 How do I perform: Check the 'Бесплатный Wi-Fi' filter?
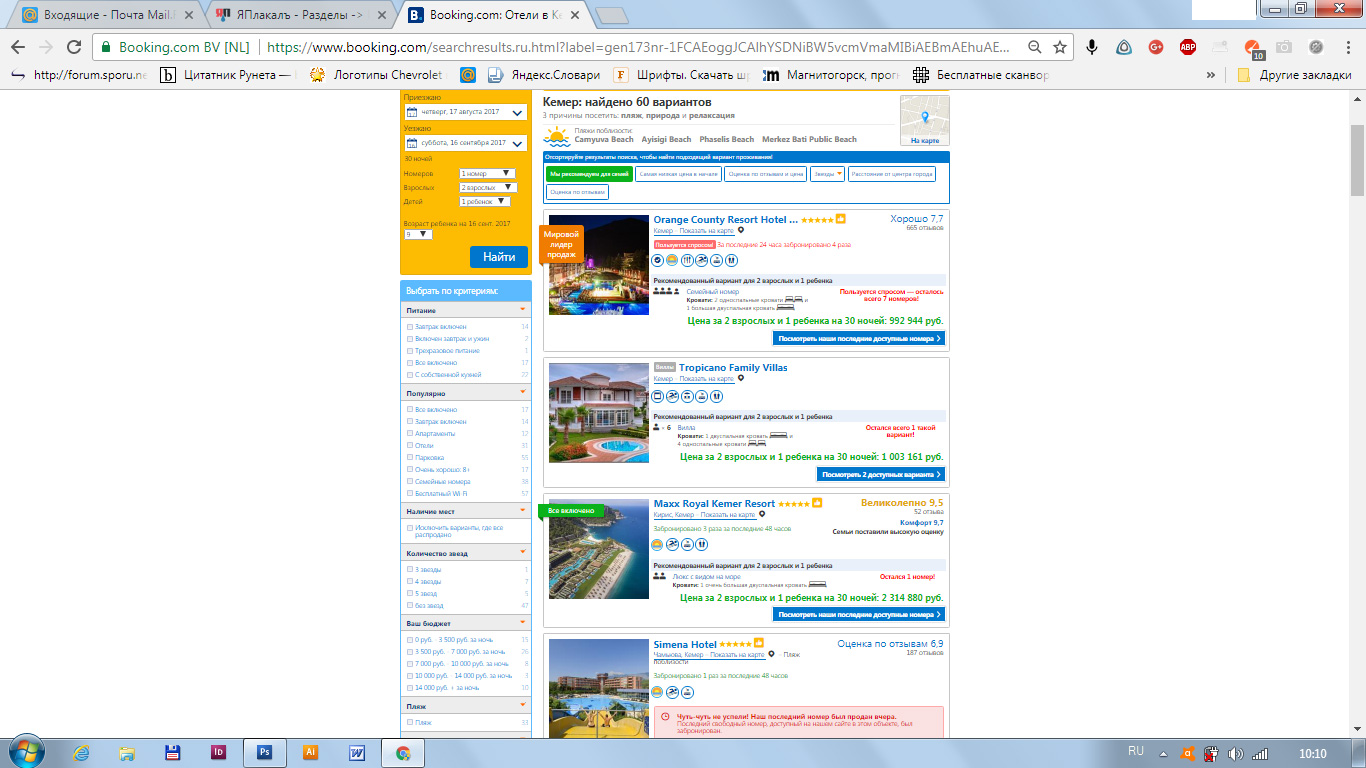(410, 494)
